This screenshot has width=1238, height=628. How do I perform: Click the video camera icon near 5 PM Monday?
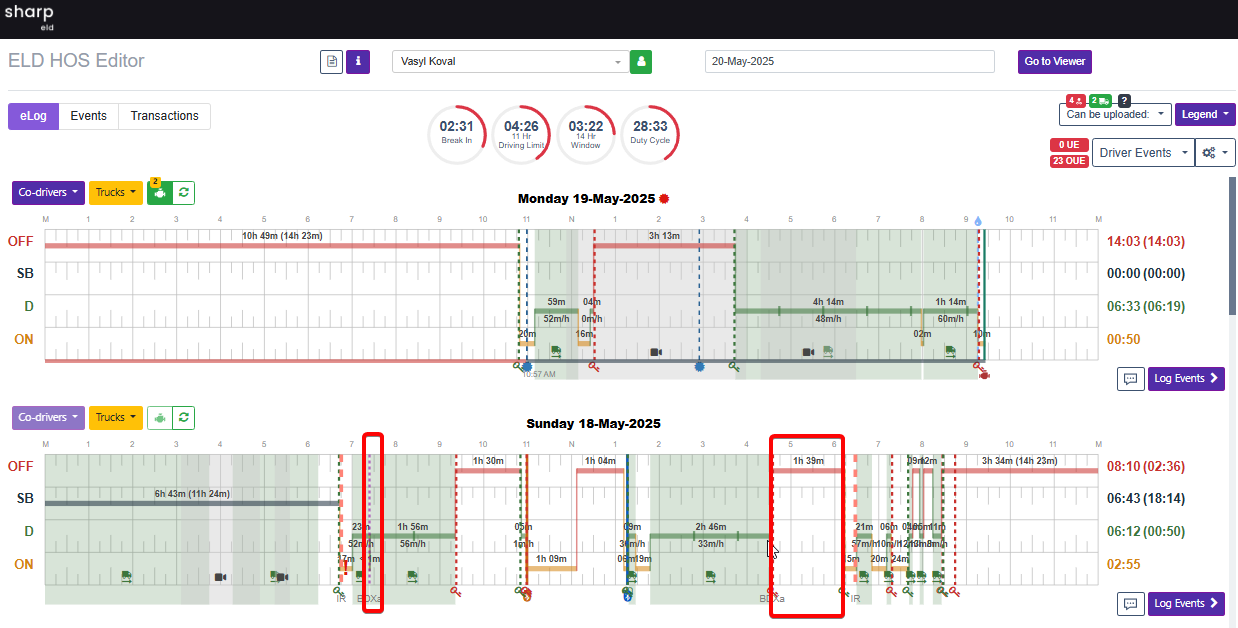pos(808,352)
